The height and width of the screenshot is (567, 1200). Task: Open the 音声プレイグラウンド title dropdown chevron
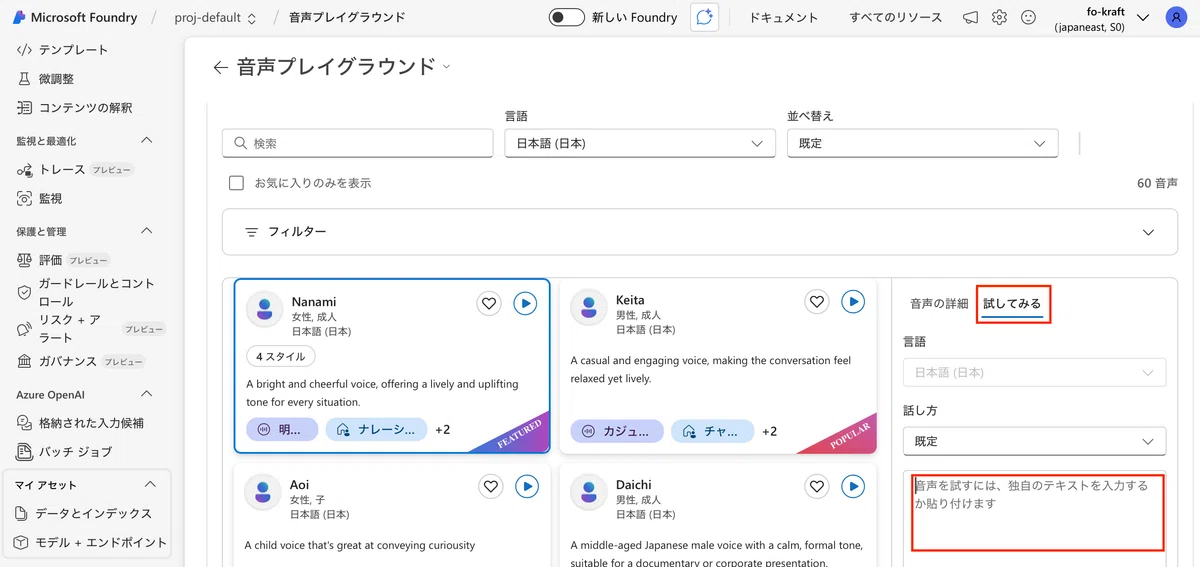click(446, 67)
